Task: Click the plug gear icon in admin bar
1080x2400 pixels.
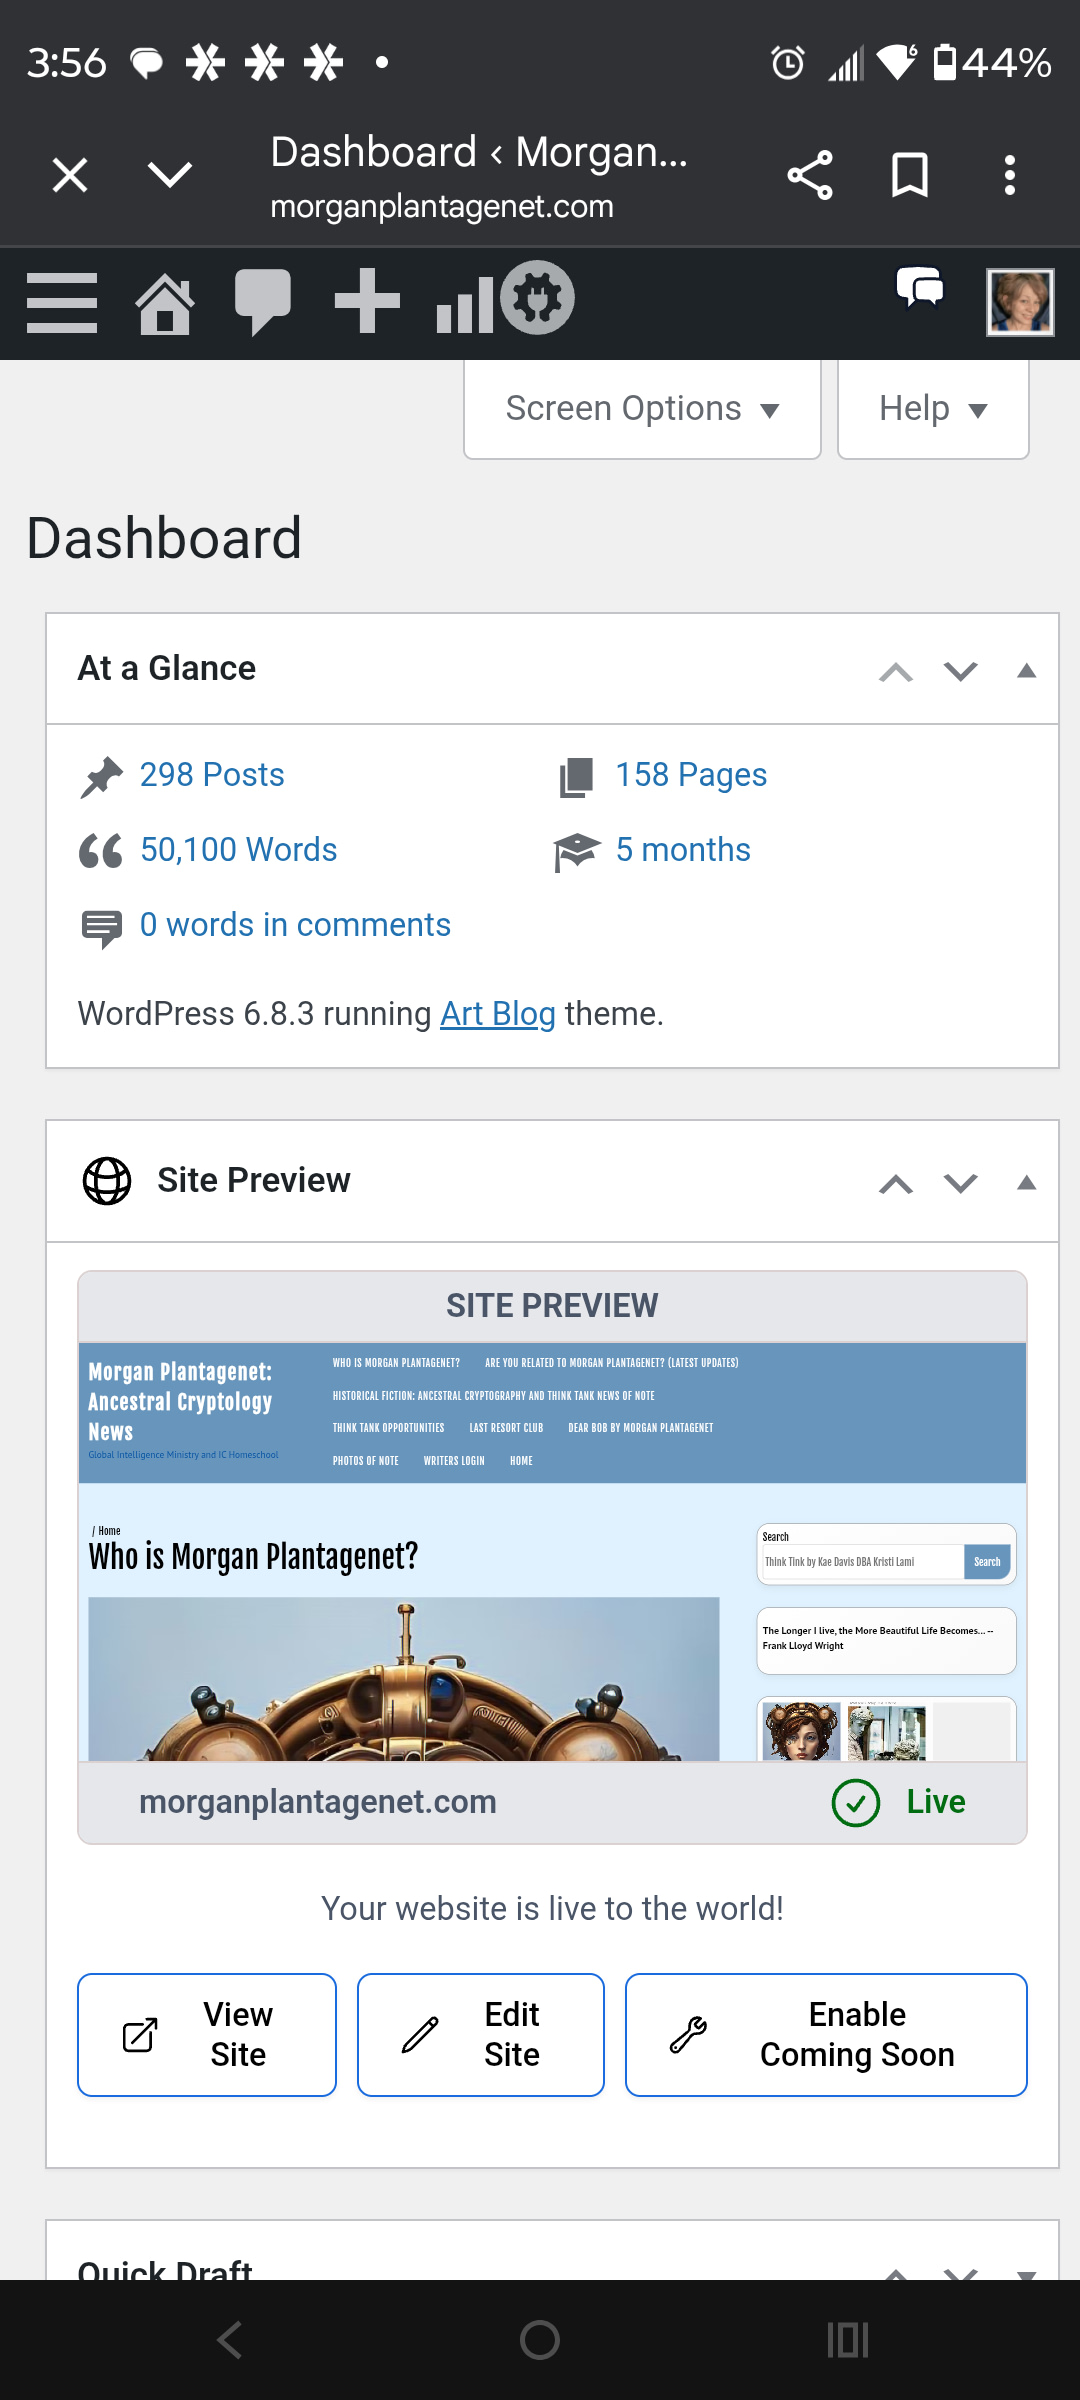Action: tap(538, 298)
